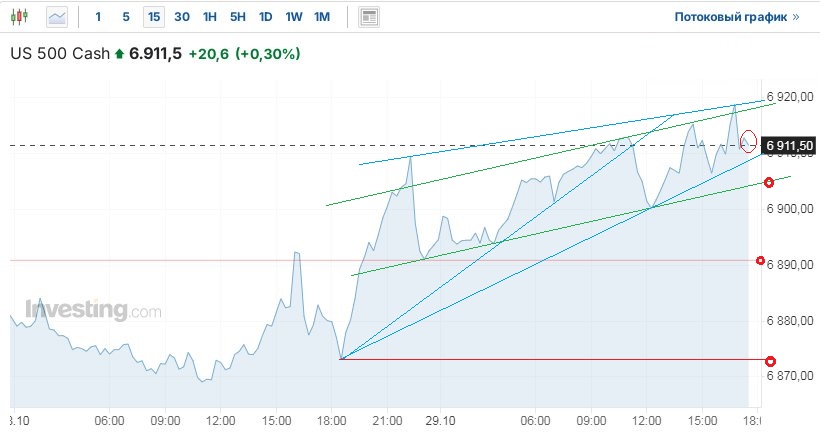820x432 pixels.
Task: Choose the 1W interval
Action: (x=293, y=17)
